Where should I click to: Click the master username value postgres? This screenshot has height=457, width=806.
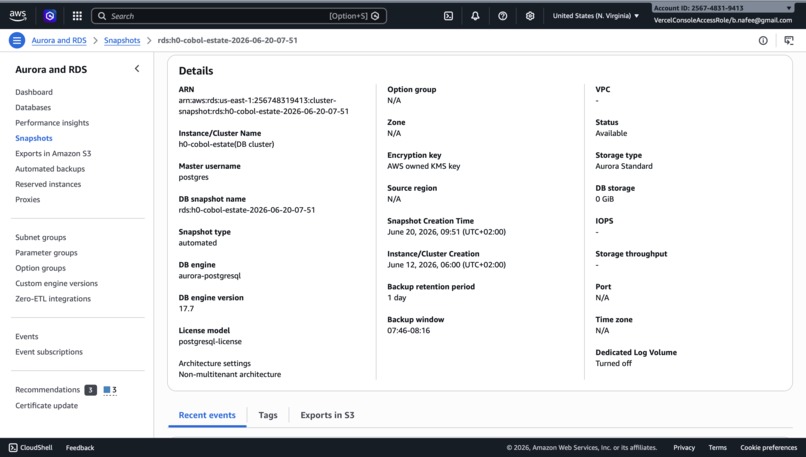point(193,177)
